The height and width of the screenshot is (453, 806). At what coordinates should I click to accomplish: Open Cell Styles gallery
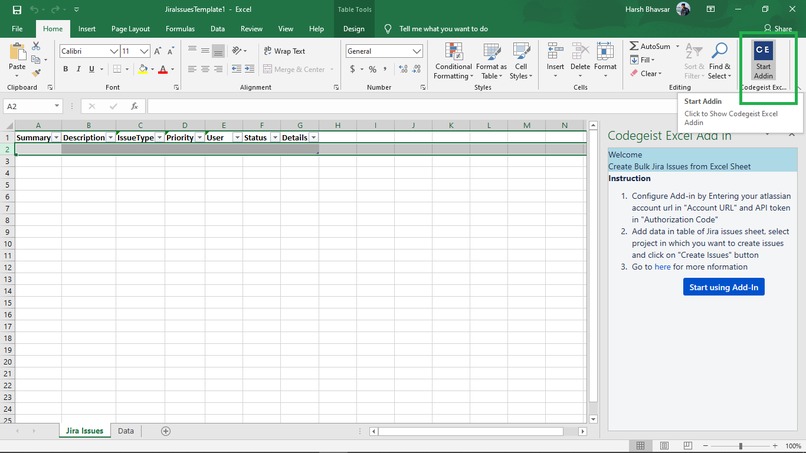[x=521, y=61]
